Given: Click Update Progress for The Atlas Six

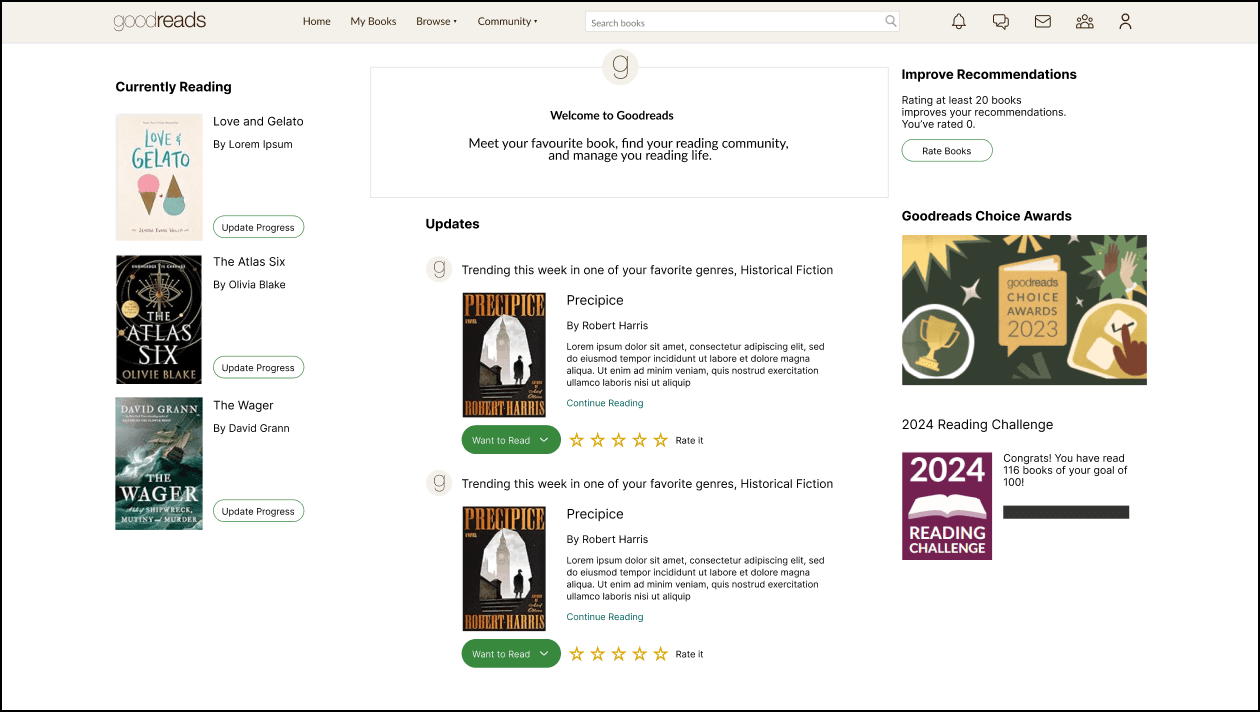Looking at the screenshot, I should pyautogui.click(x=258, y=367).
